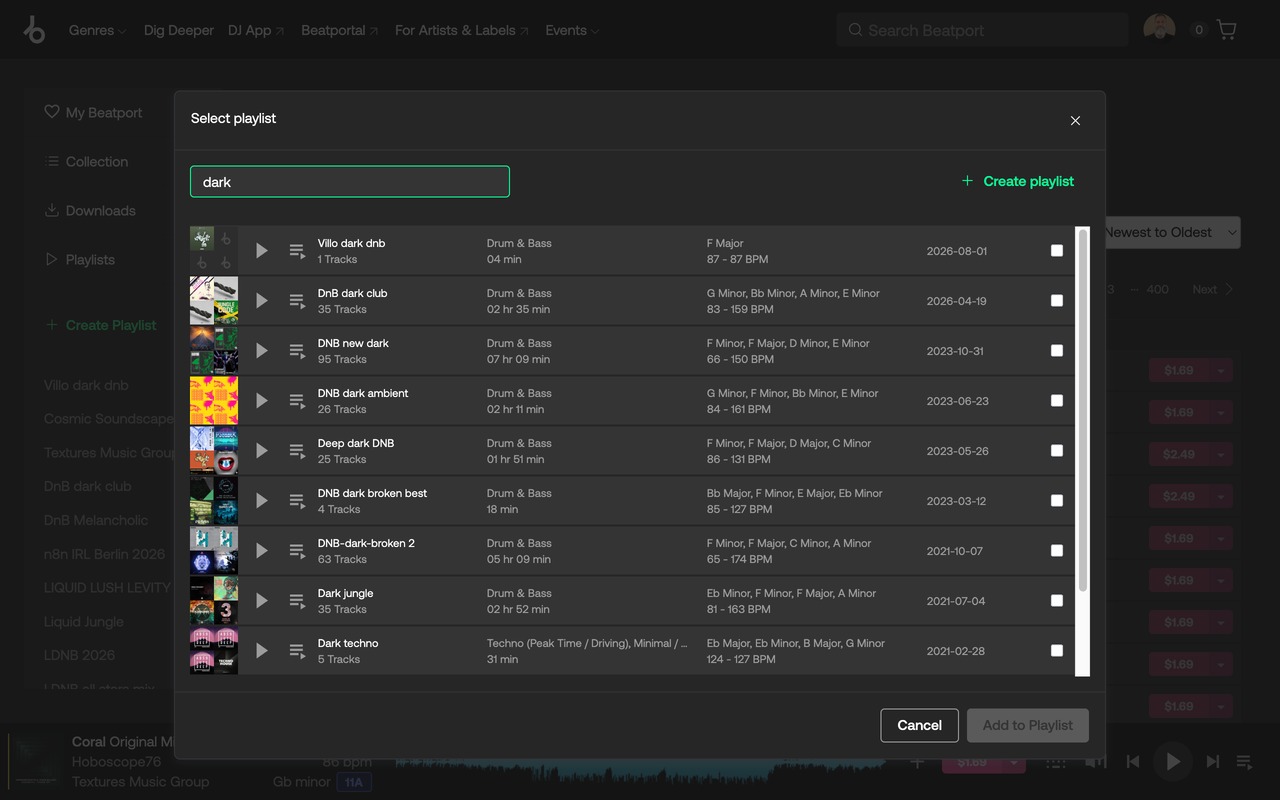Image resolution: width=1280 pixels, height=800 pixels.
Task: Play the DnB dark club playlist
Action: [x=261, y=301]
